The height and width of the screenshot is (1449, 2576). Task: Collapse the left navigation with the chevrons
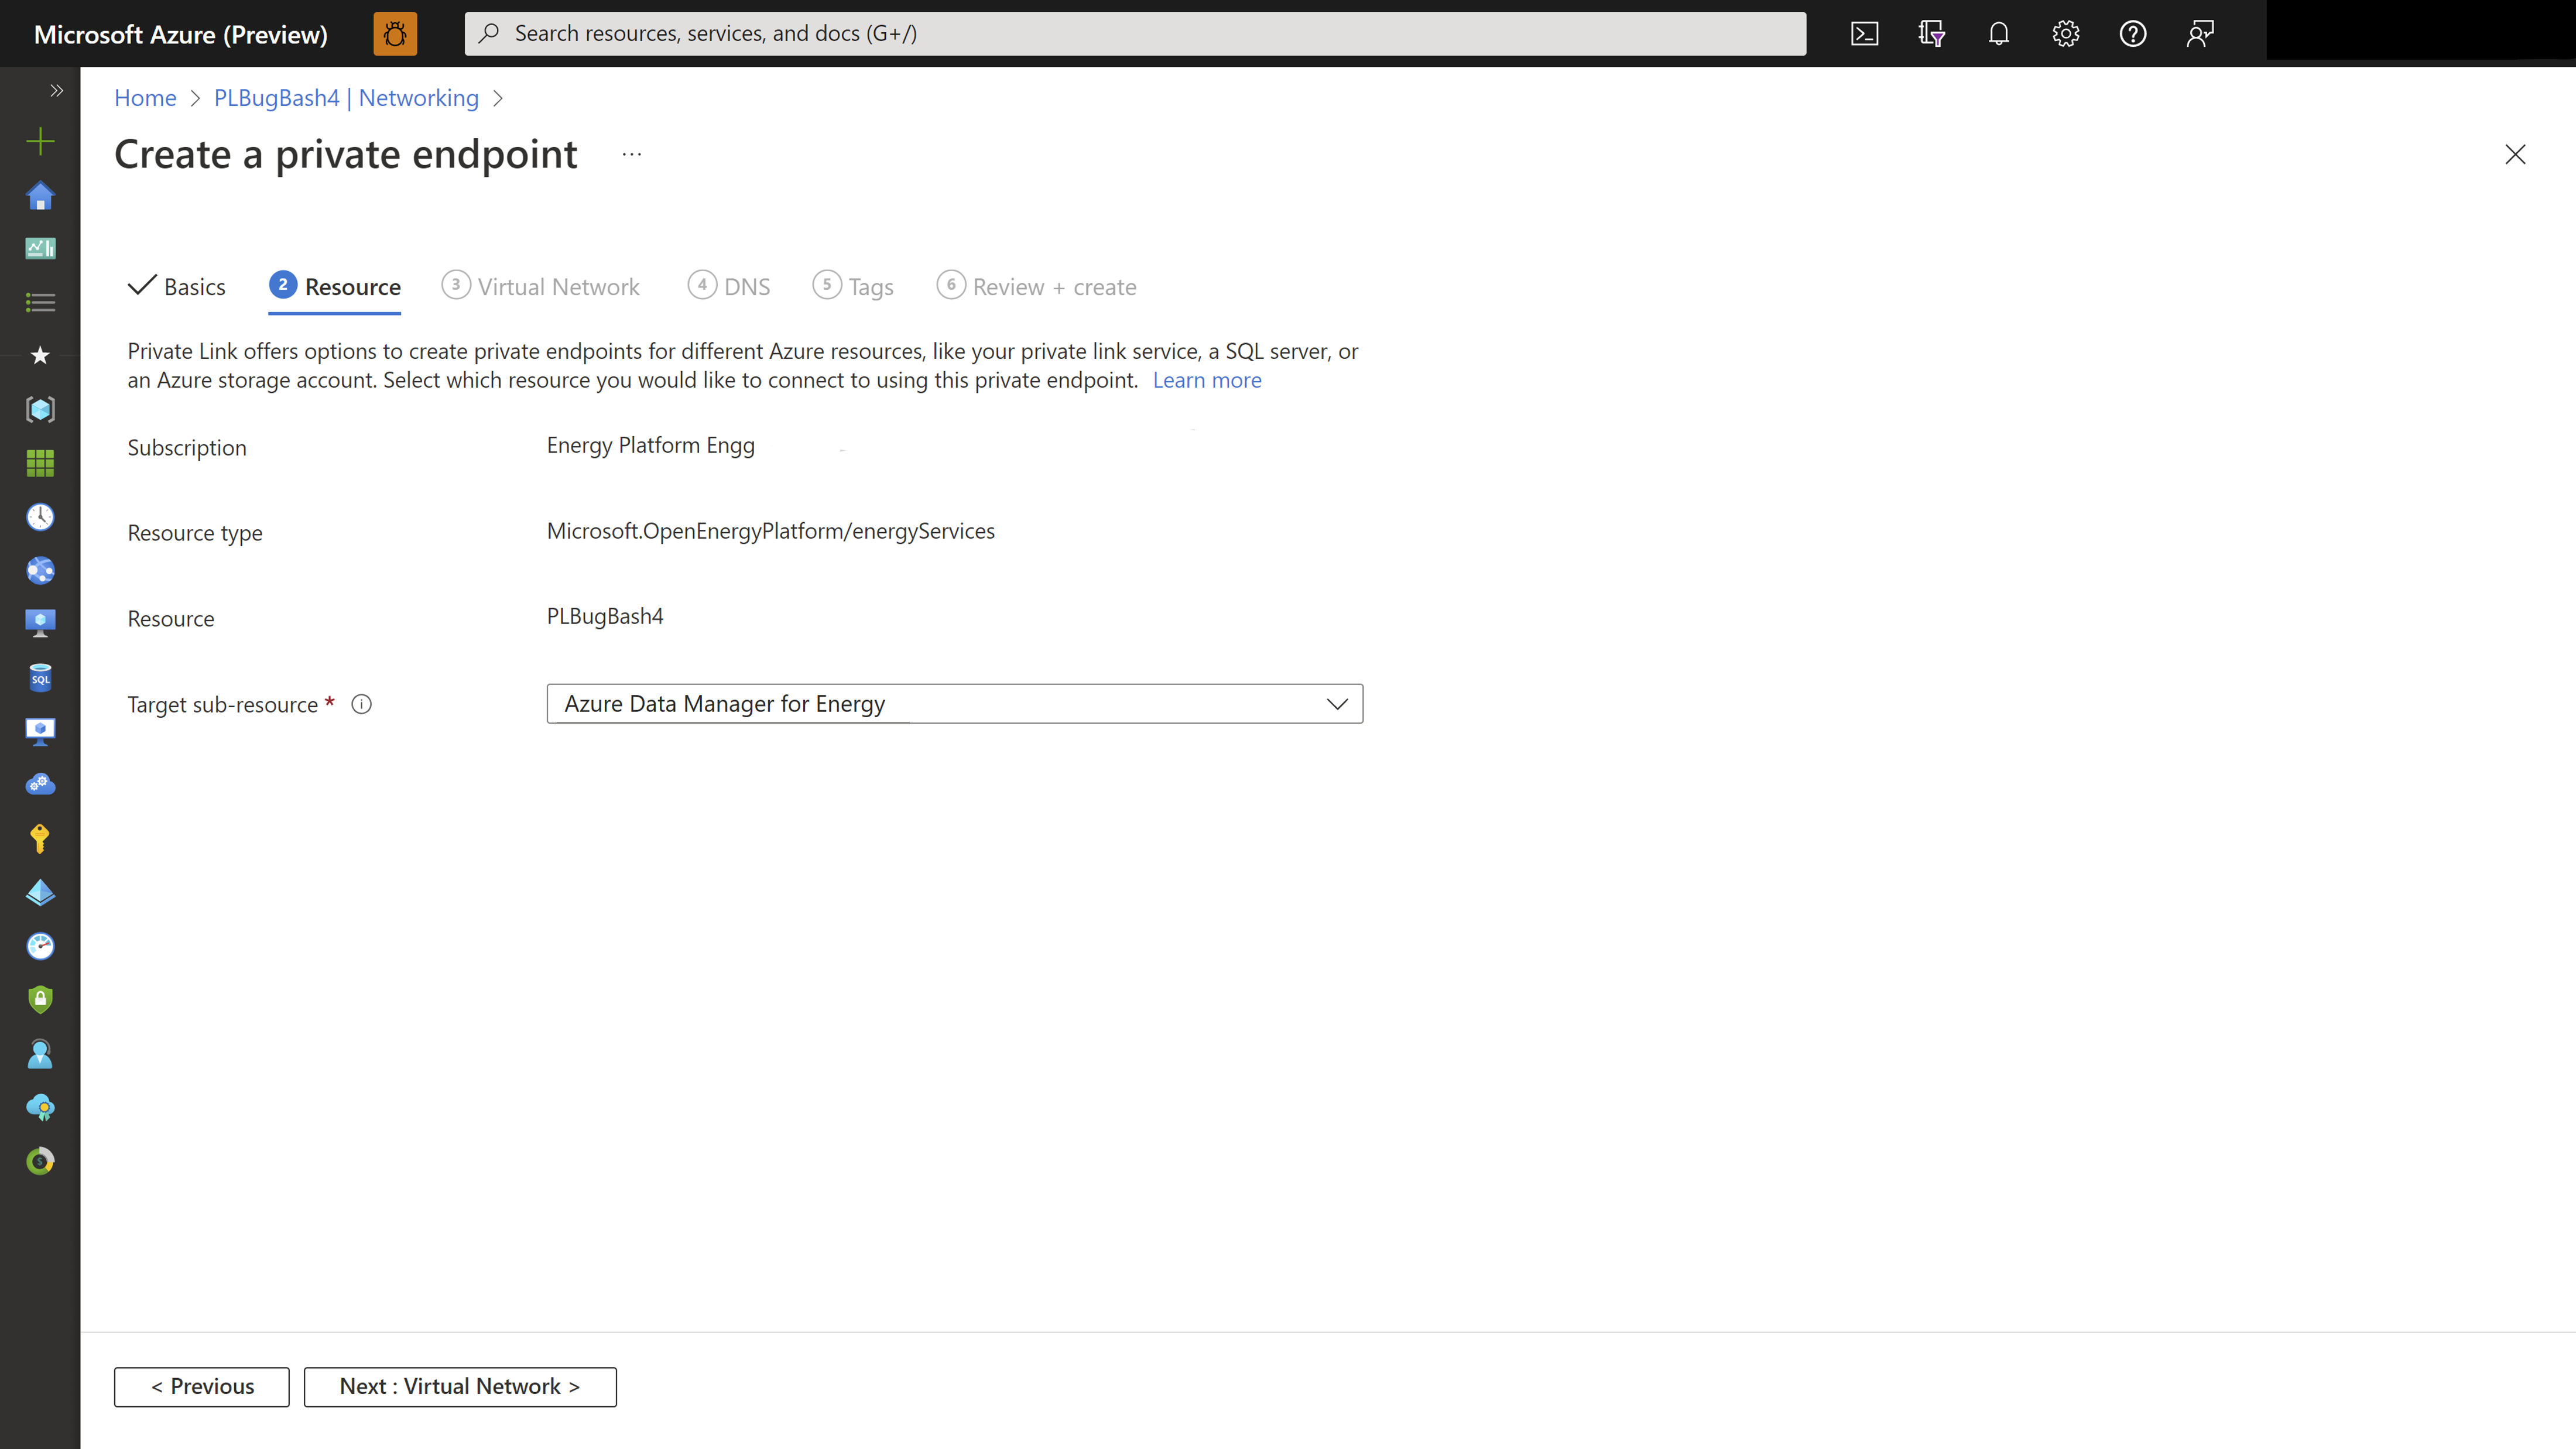coord(56,91)
